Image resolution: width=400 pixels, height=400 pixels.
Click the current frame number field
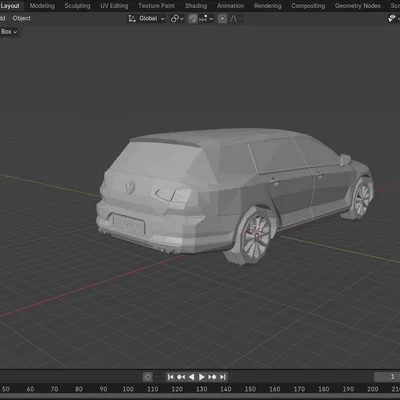click(387, 377)
